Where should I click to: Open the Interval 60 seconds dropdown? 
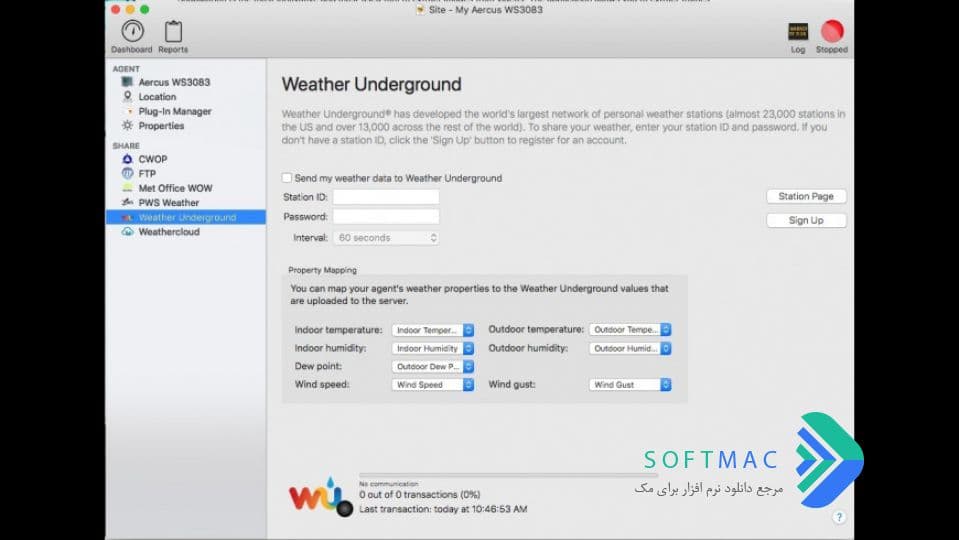point(386,238)
